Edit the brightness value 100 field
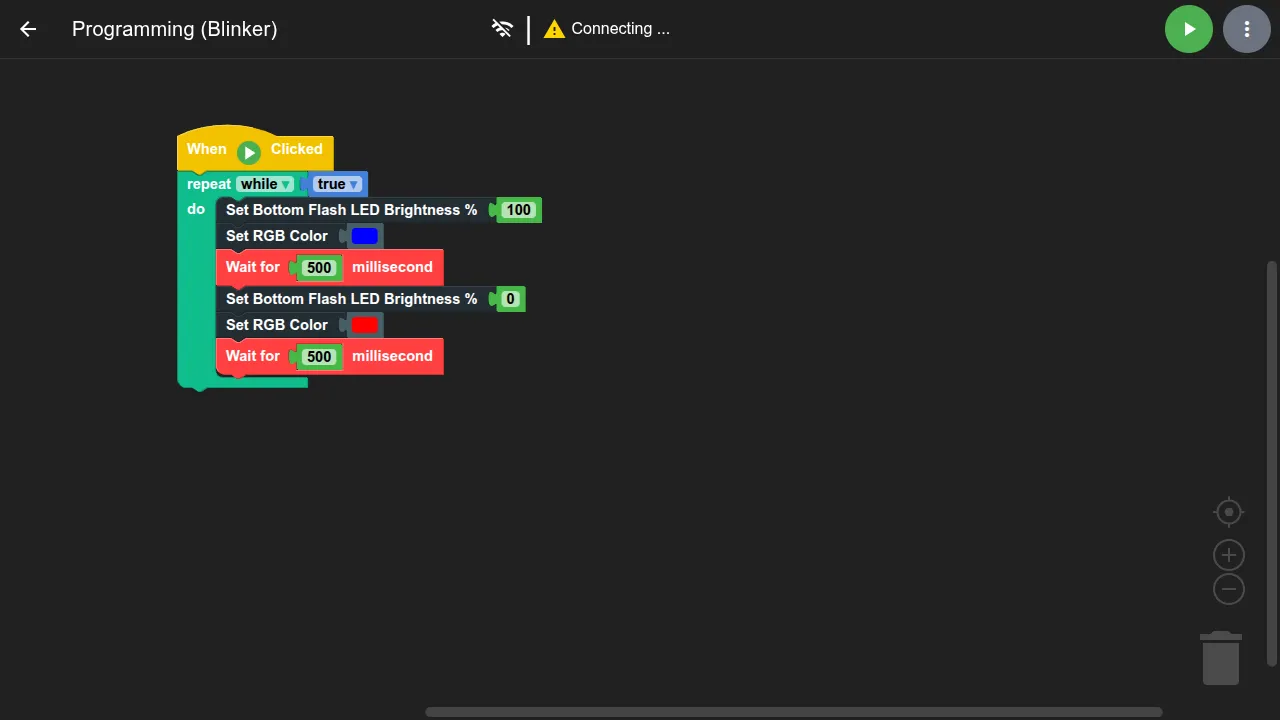The image size is (1280, 720). tap(518, 210)
